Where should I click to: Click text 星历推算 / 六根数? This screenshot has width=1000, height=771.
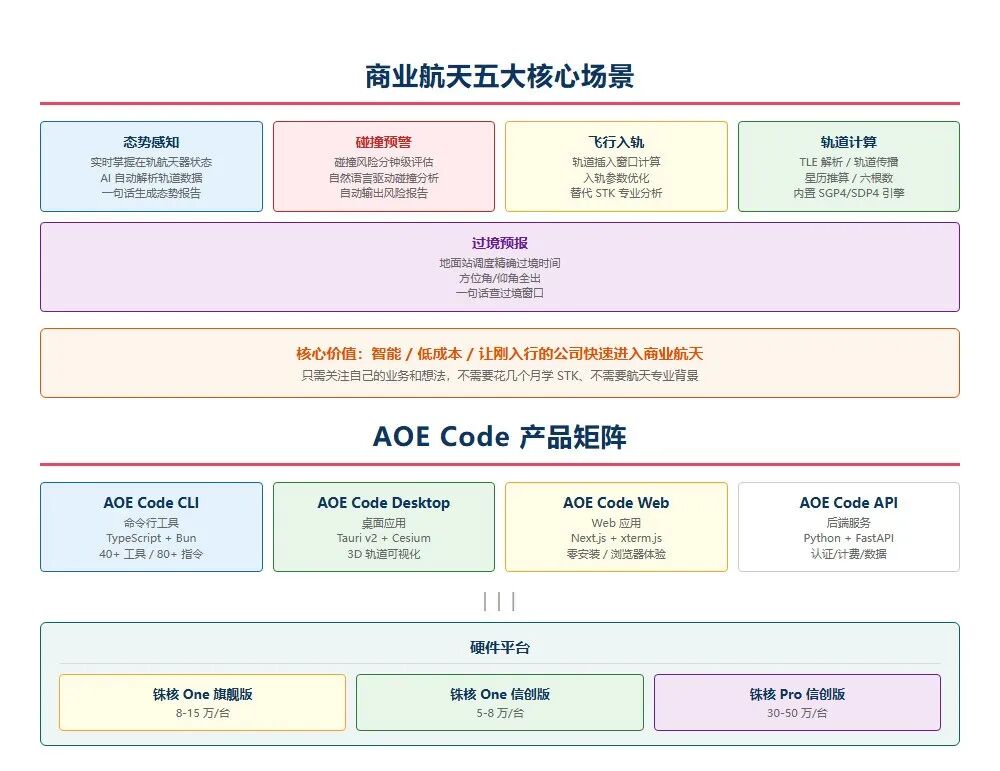coord(848,177)
